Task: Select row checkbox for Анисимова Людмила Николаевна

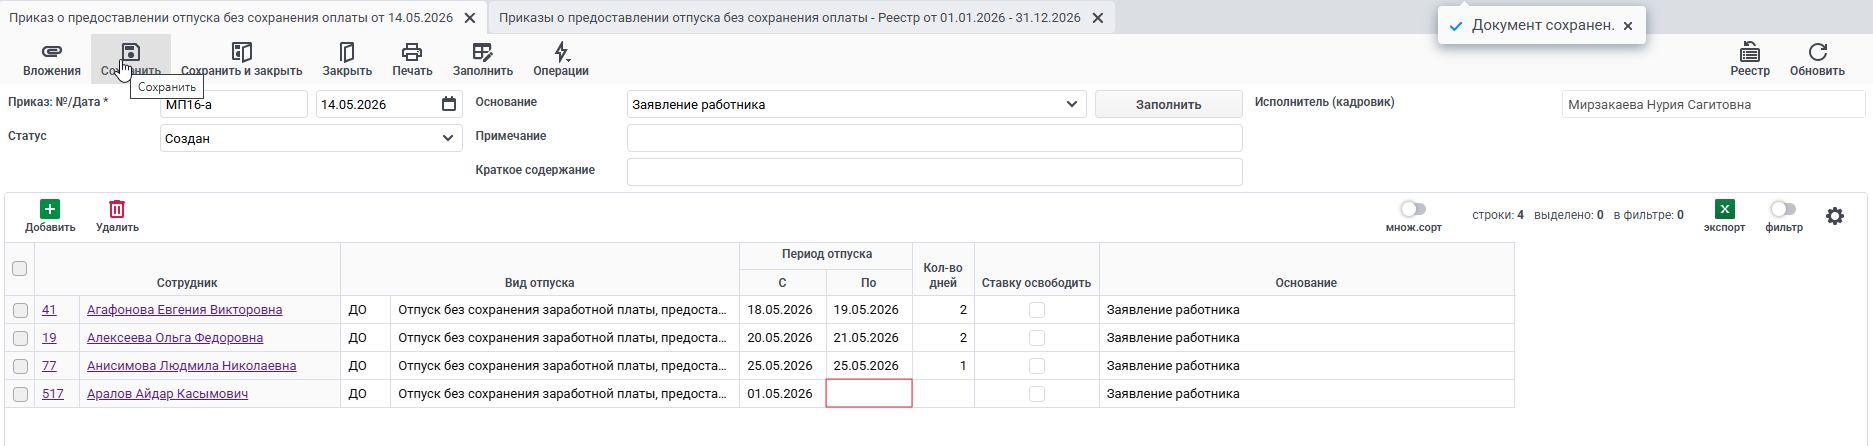Action: tap(20, 366)
